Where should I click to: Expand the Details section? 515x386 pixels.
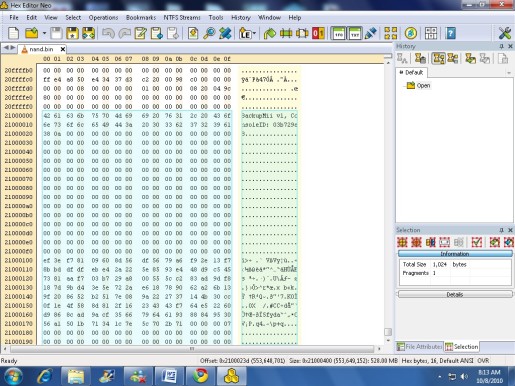pyautogui.click(x=455, y=294)
